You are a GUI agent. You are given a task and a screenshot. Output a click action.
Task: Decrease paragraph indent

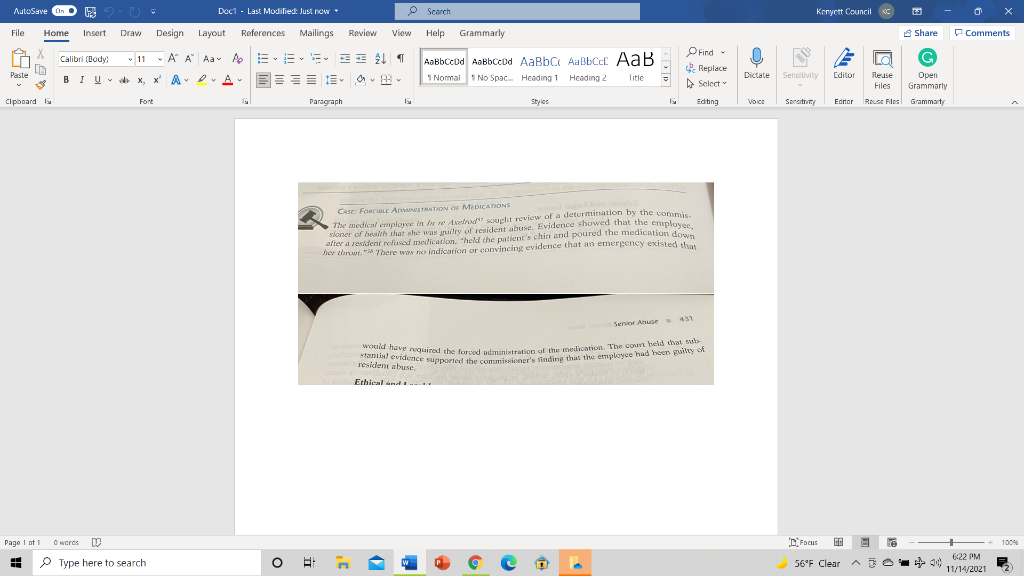coord(345,59)
